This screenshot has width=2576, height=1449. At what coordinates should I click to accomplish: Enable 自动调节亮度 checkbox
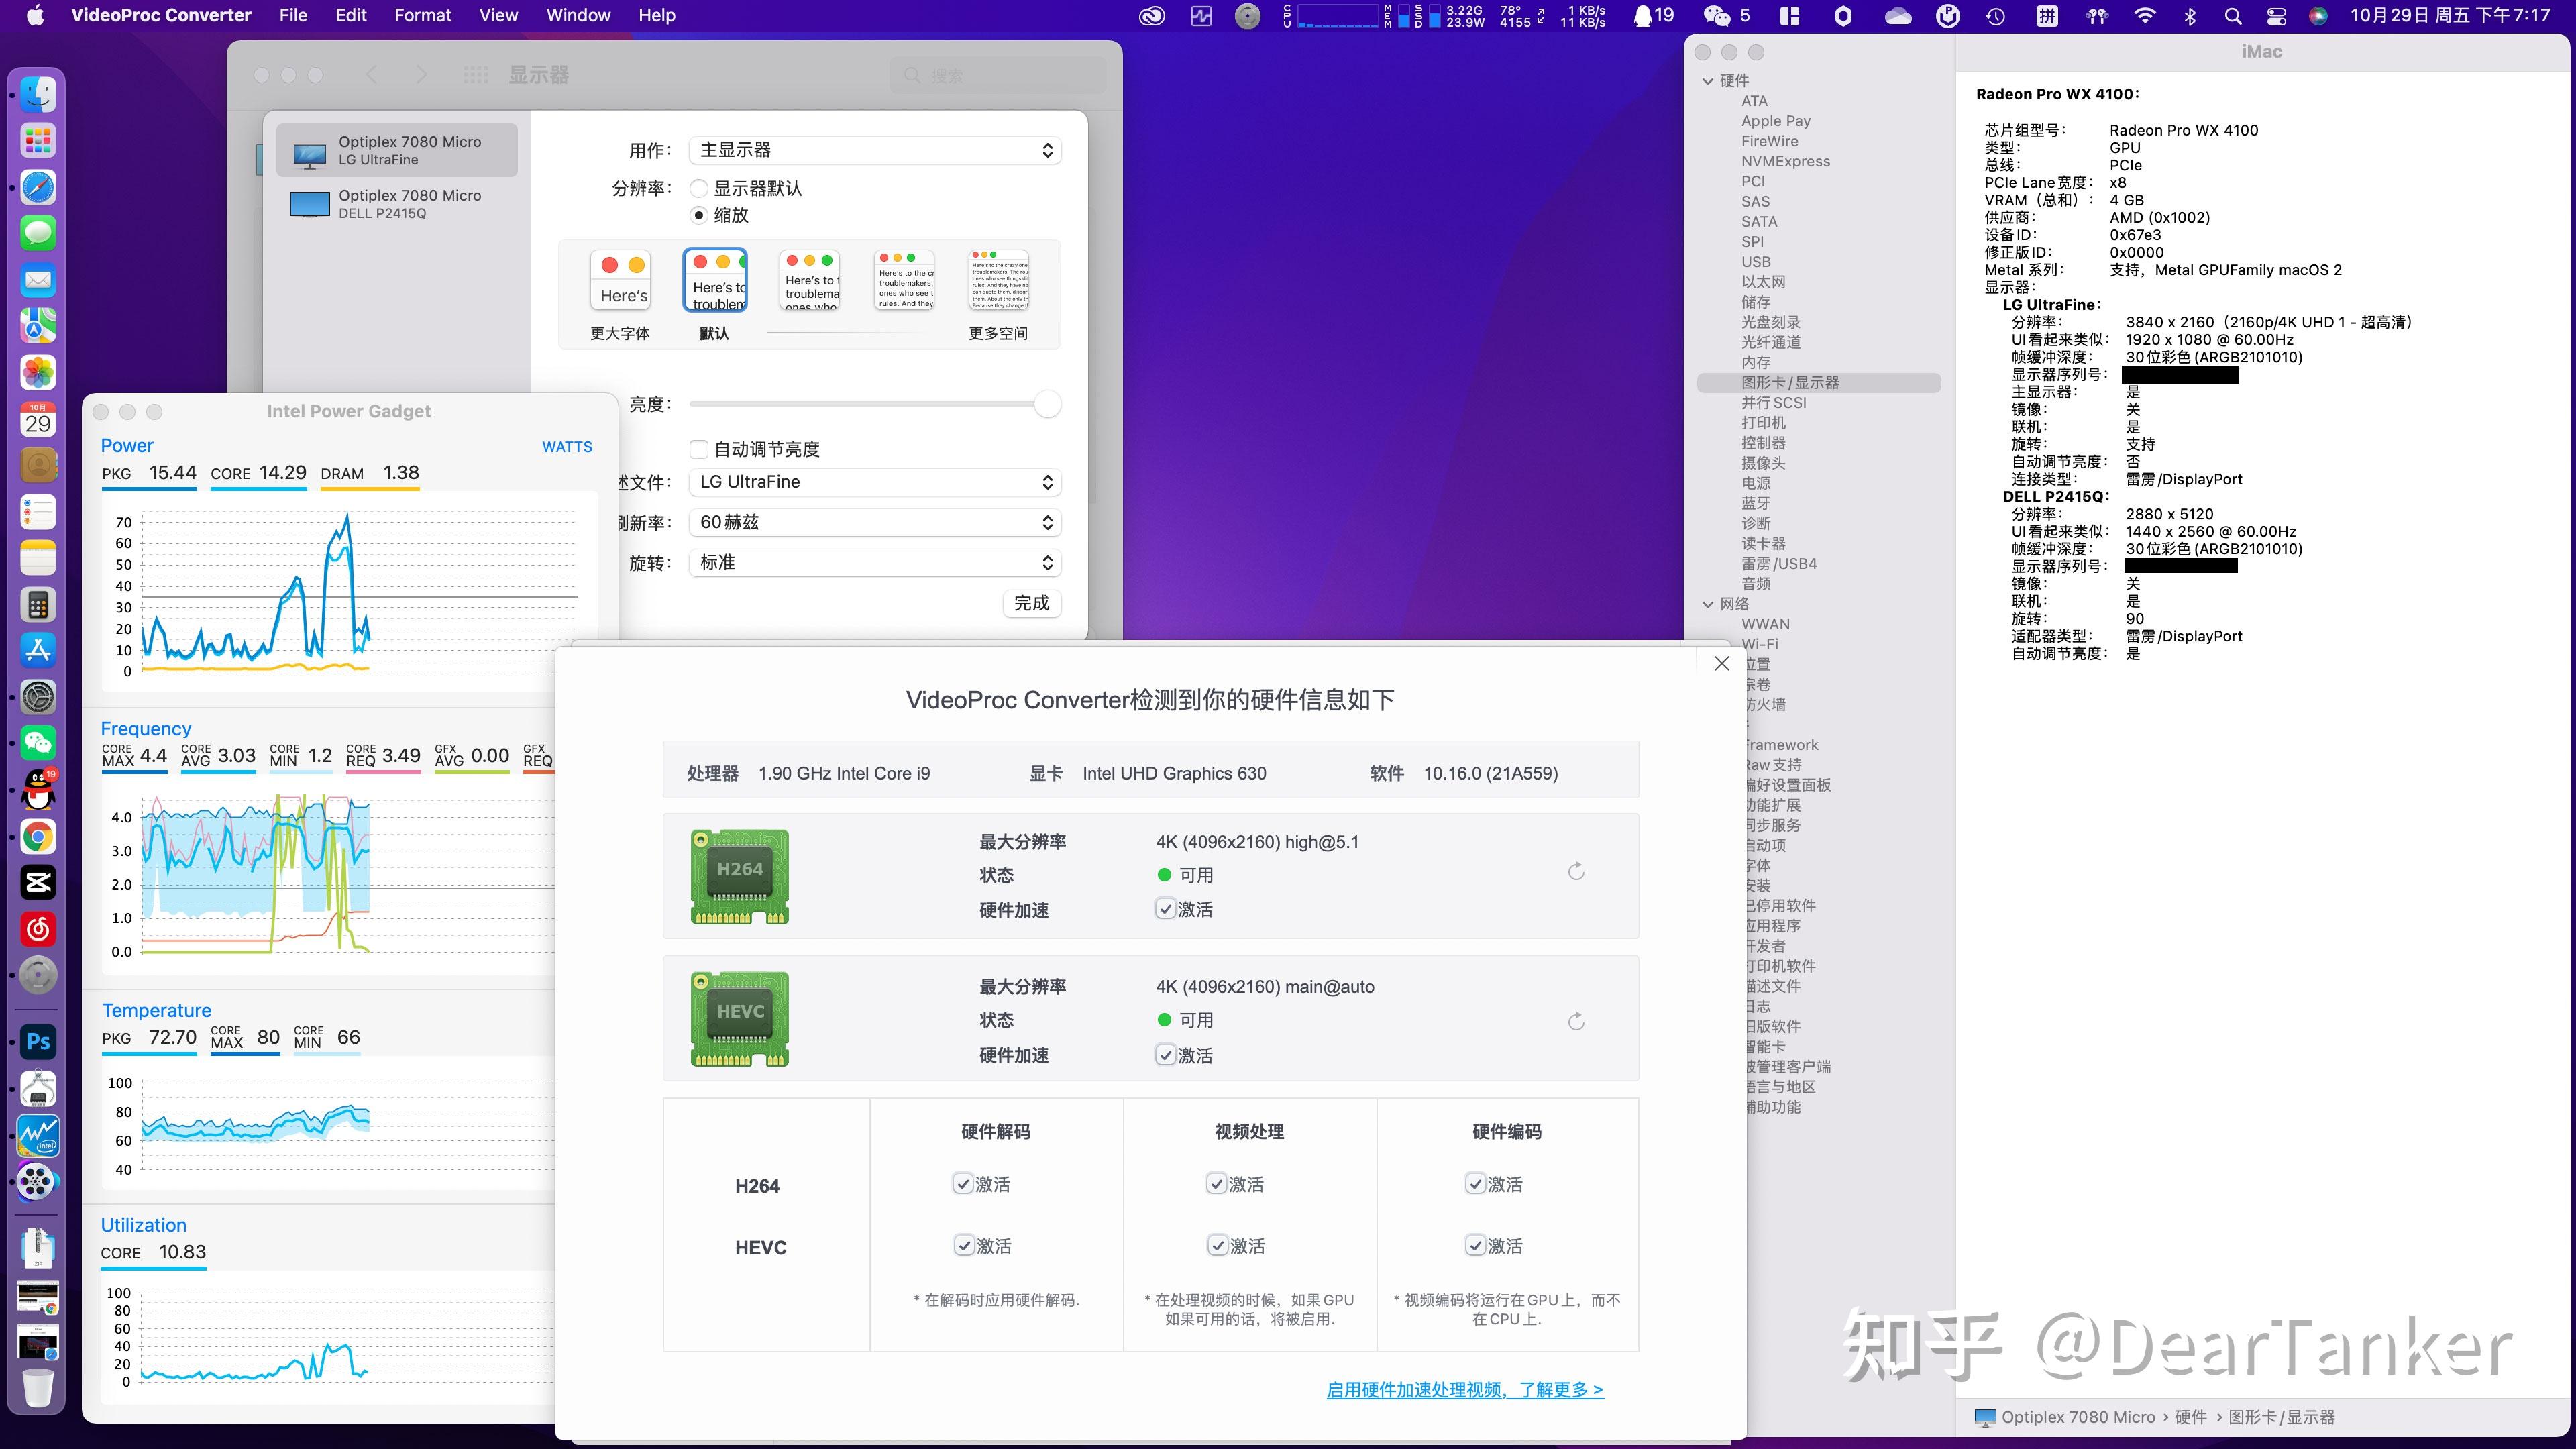point(699,449)
